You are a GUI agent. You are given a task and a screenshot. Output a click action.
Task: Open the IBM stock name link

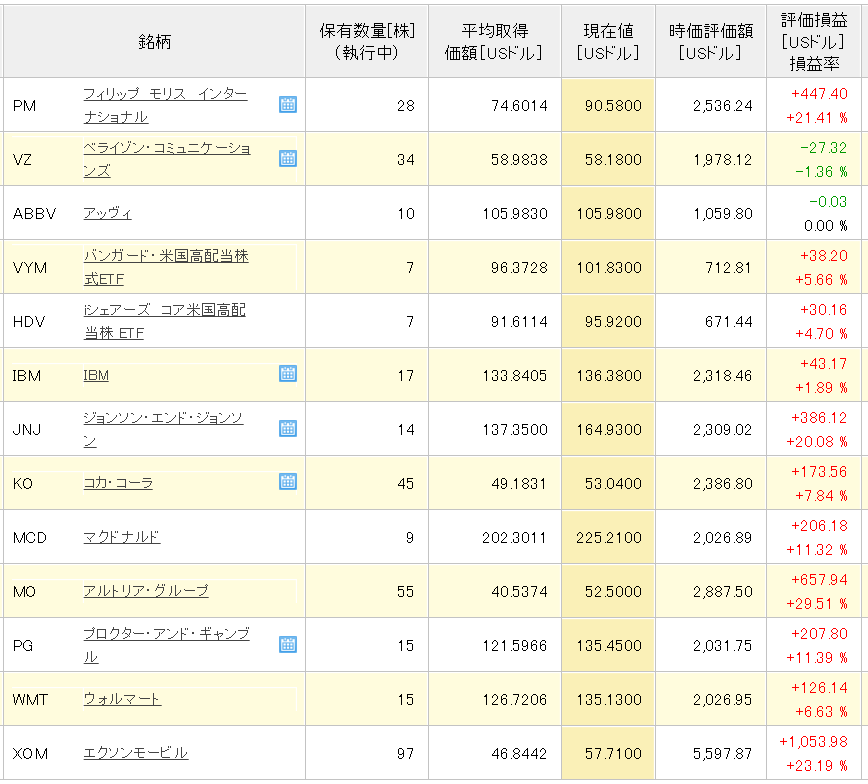click(96, 375)
